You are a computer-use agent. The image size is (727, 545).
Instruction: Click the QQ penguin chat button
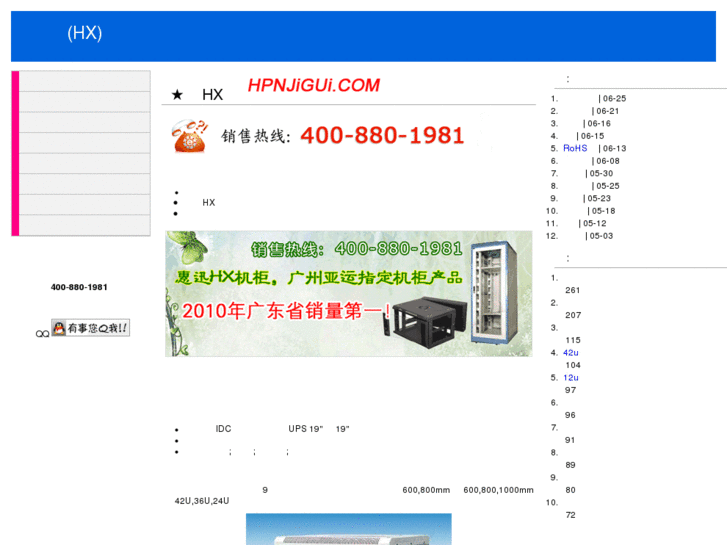[90, 328]
